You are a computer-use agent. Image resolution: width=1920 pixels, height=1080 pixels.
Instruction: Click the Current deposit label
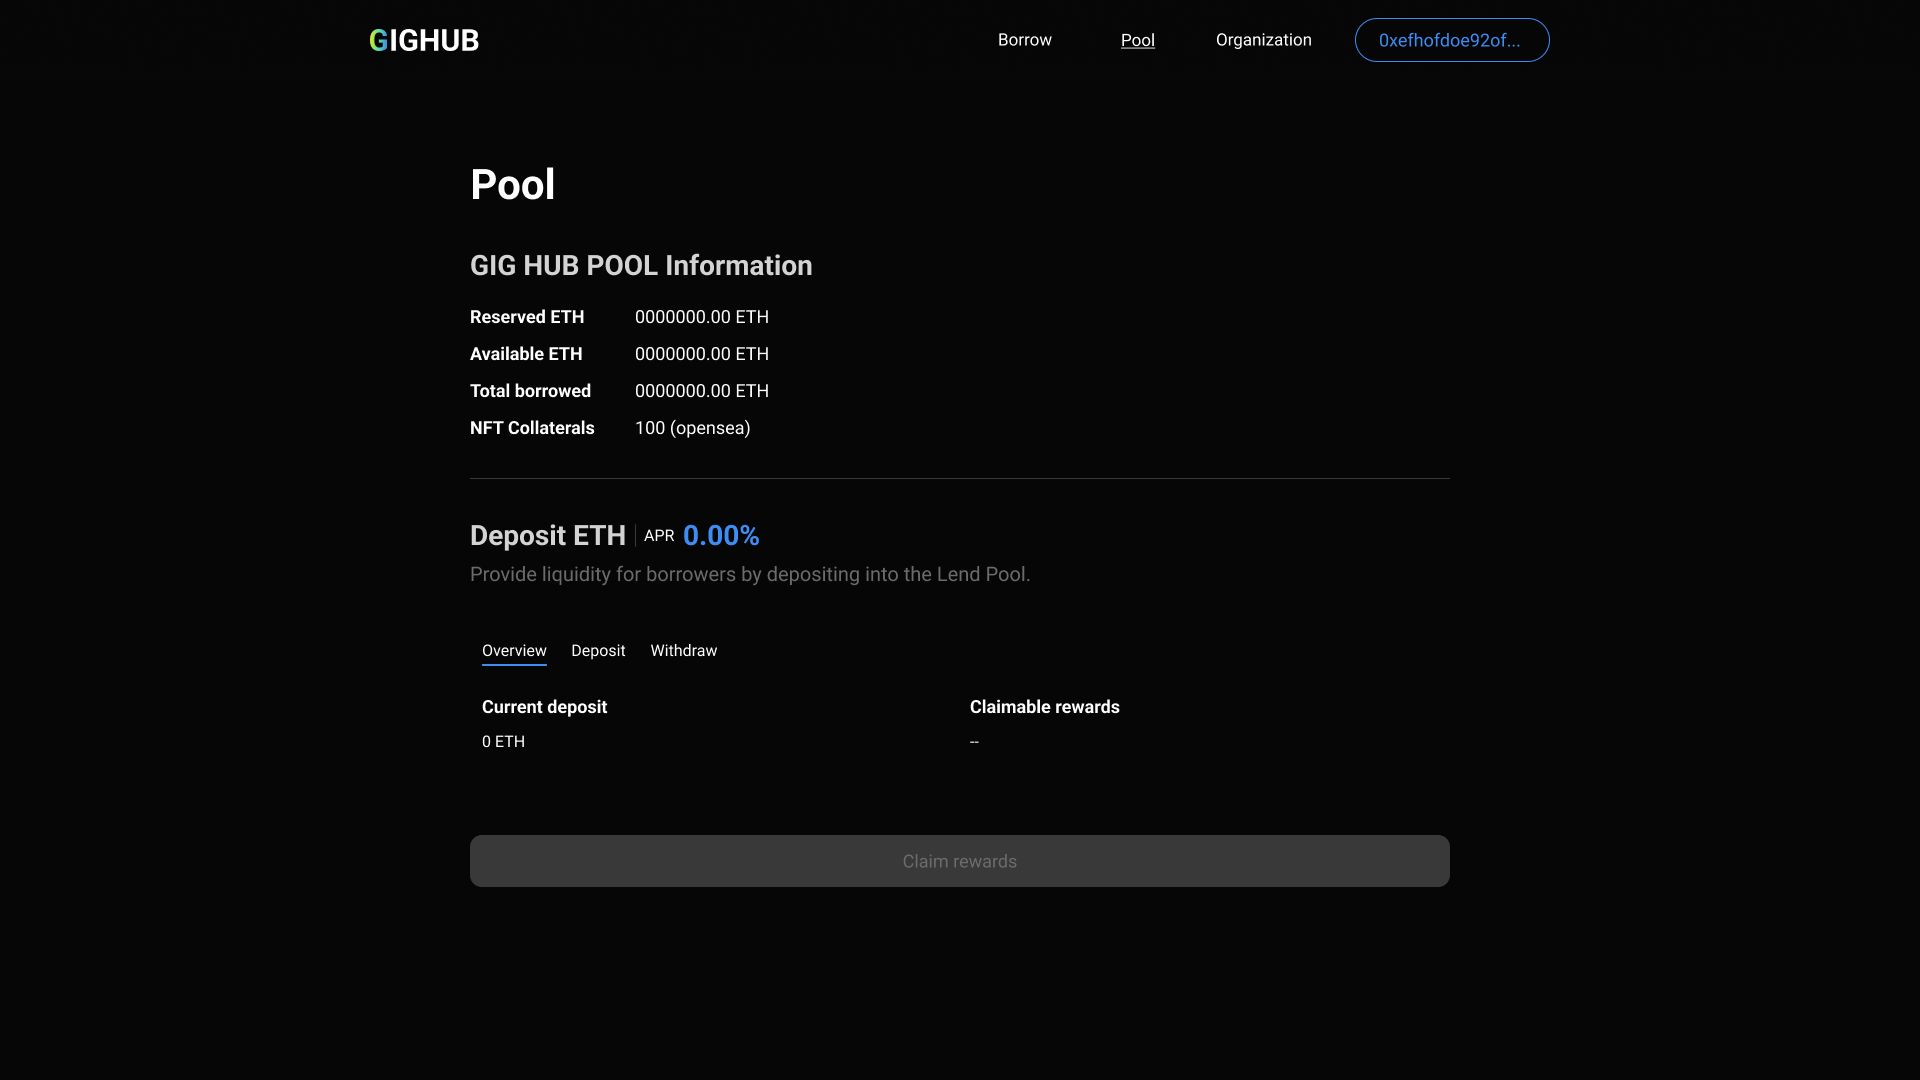pos(544,707)
